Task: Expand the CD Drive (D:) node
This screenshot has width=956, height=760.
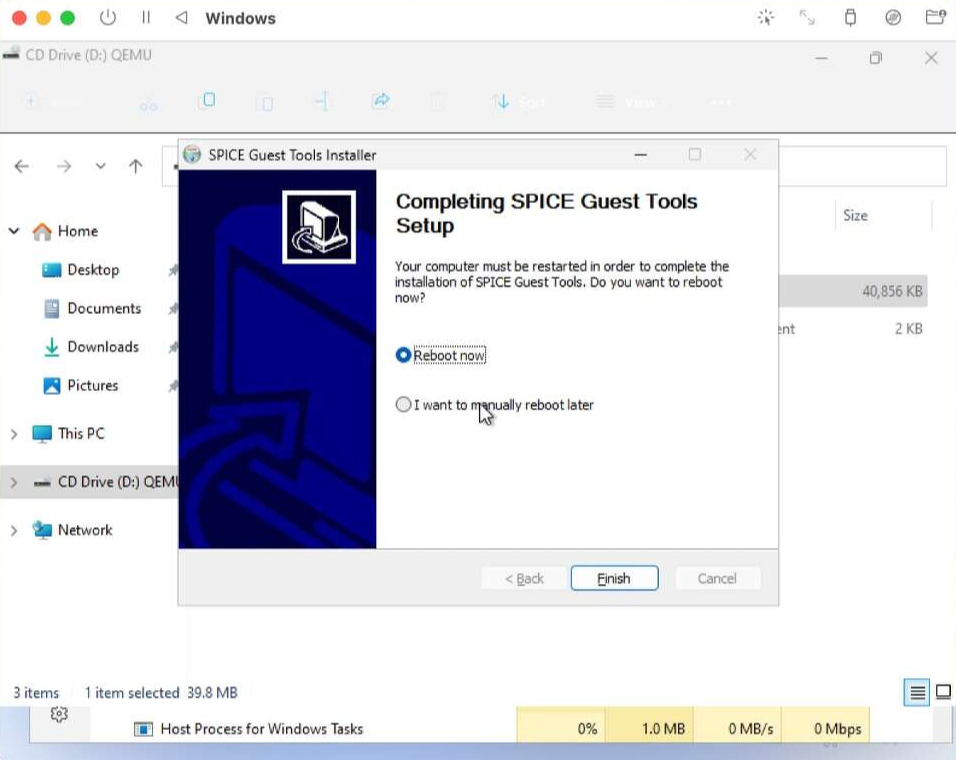Action: [14, 482]
